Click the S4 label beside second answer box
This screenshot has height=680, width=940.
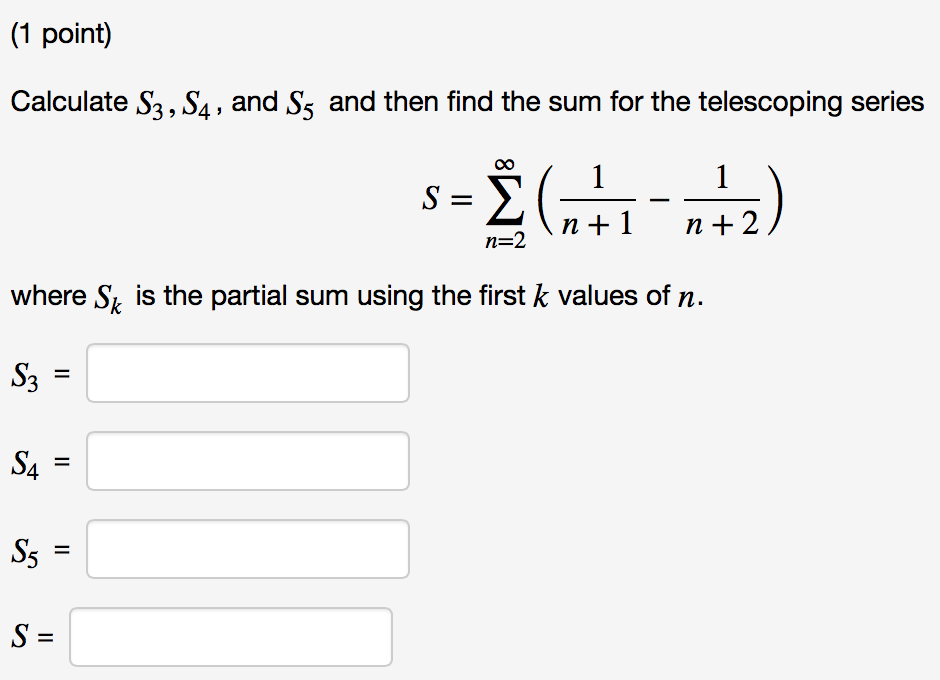pyautogui.click(x=27, y=464)
